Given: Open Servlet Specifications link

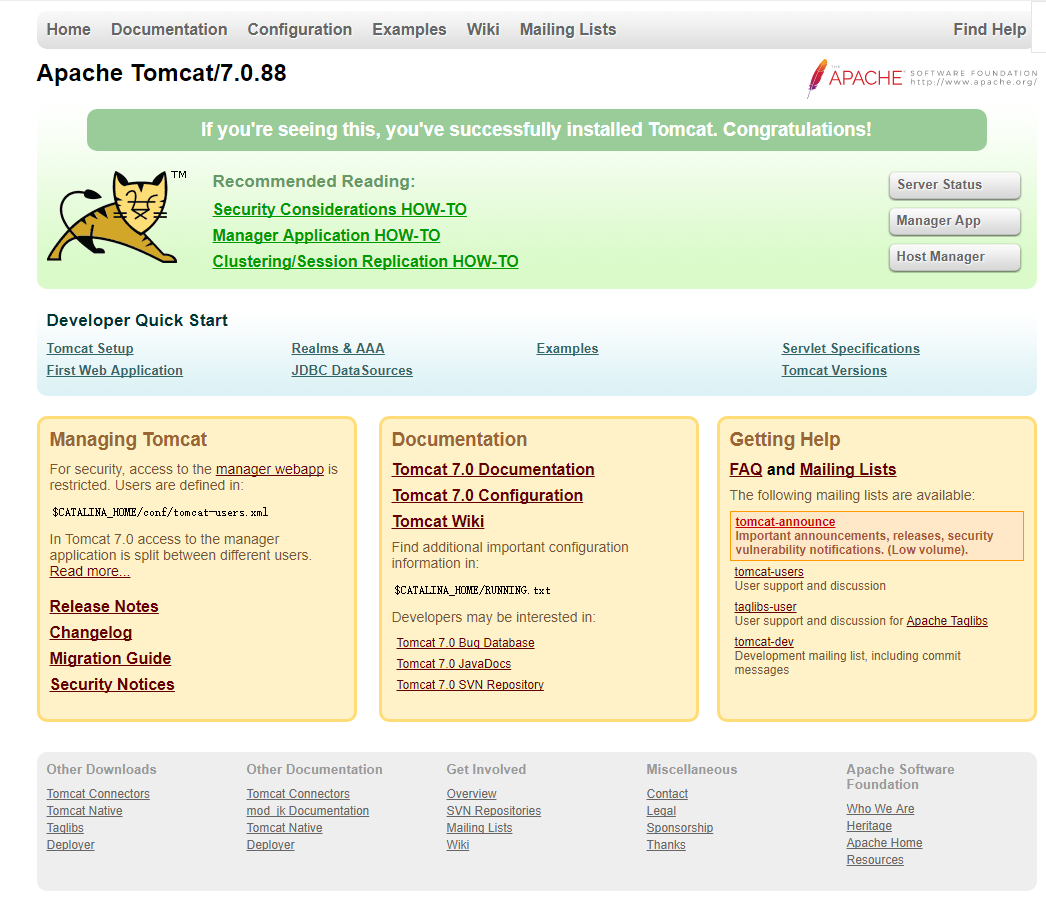Looking at the screenshot, I should click(851, 348).
